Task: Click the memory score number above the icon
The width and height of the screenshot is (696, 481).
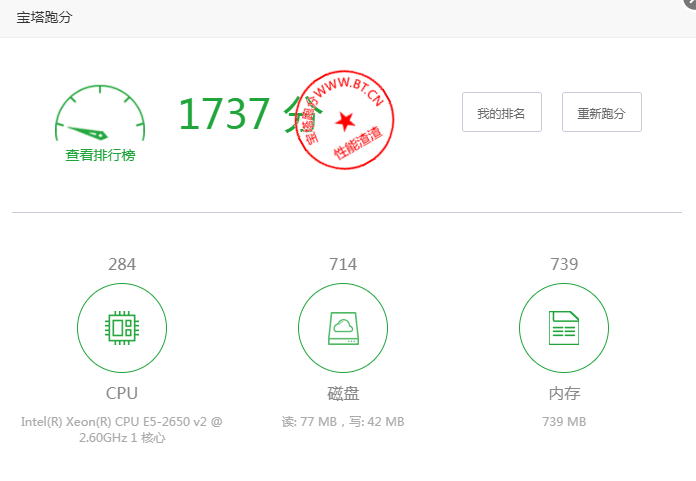Action: (564, 264)
